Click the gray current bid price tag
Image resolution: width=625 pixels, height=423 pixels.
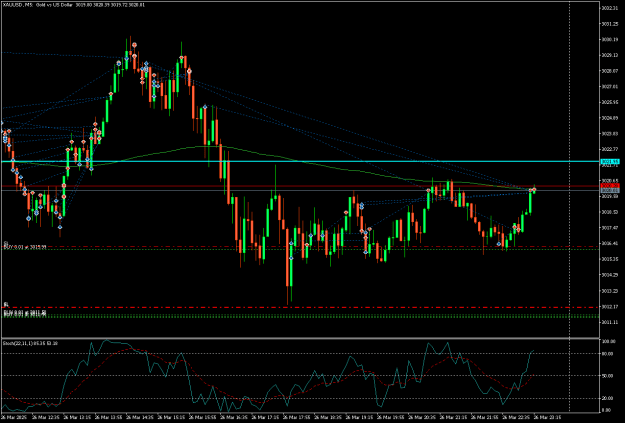click(610, 191)
